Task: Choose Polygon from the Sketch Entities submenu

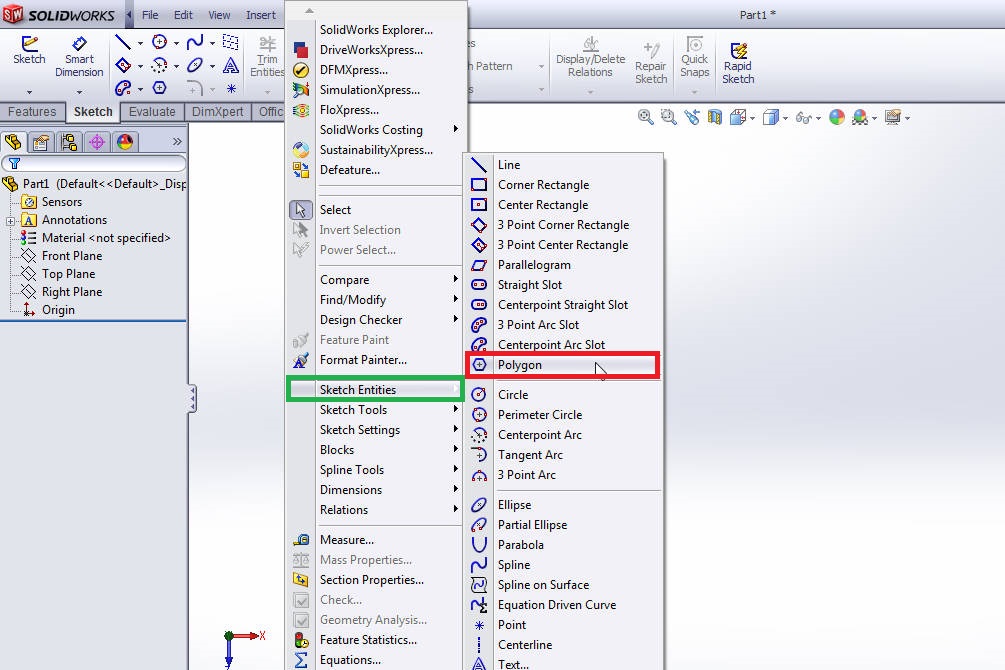Action: click(x=562, y=365)
